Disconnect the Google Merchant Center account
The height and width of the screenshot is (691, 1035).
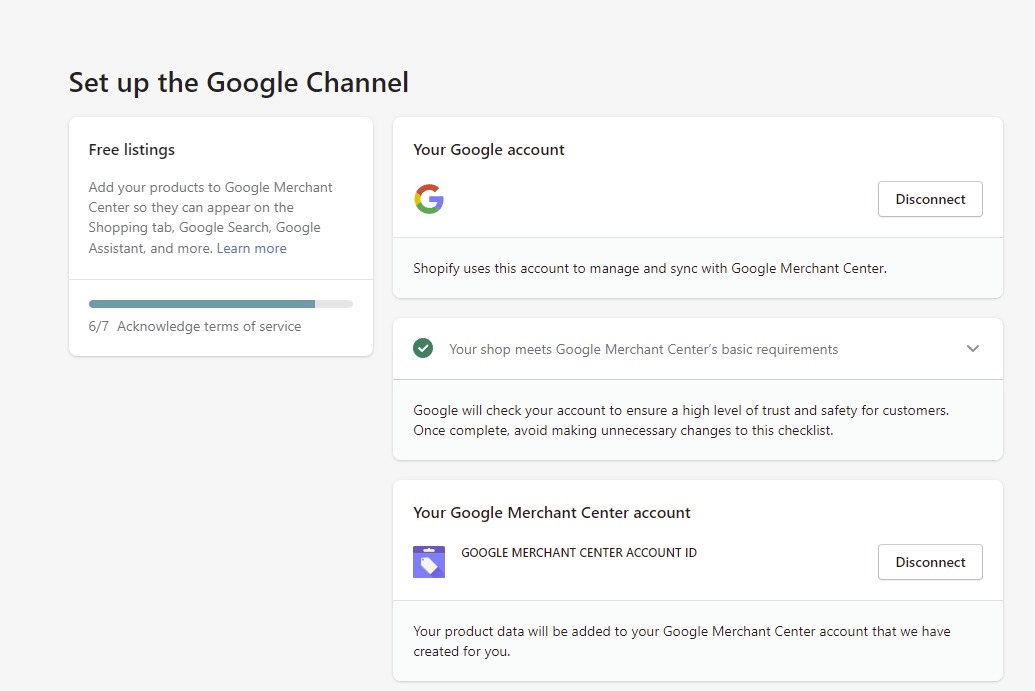coord(930,562)
